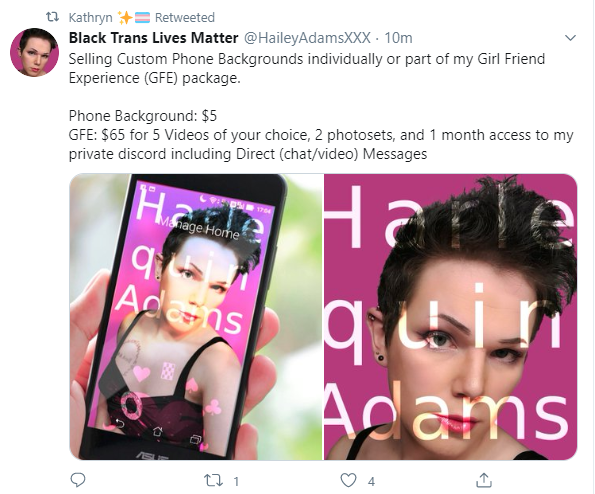
Task: Click the small retweet icon beside Kathryn
Action: point(52,17)
